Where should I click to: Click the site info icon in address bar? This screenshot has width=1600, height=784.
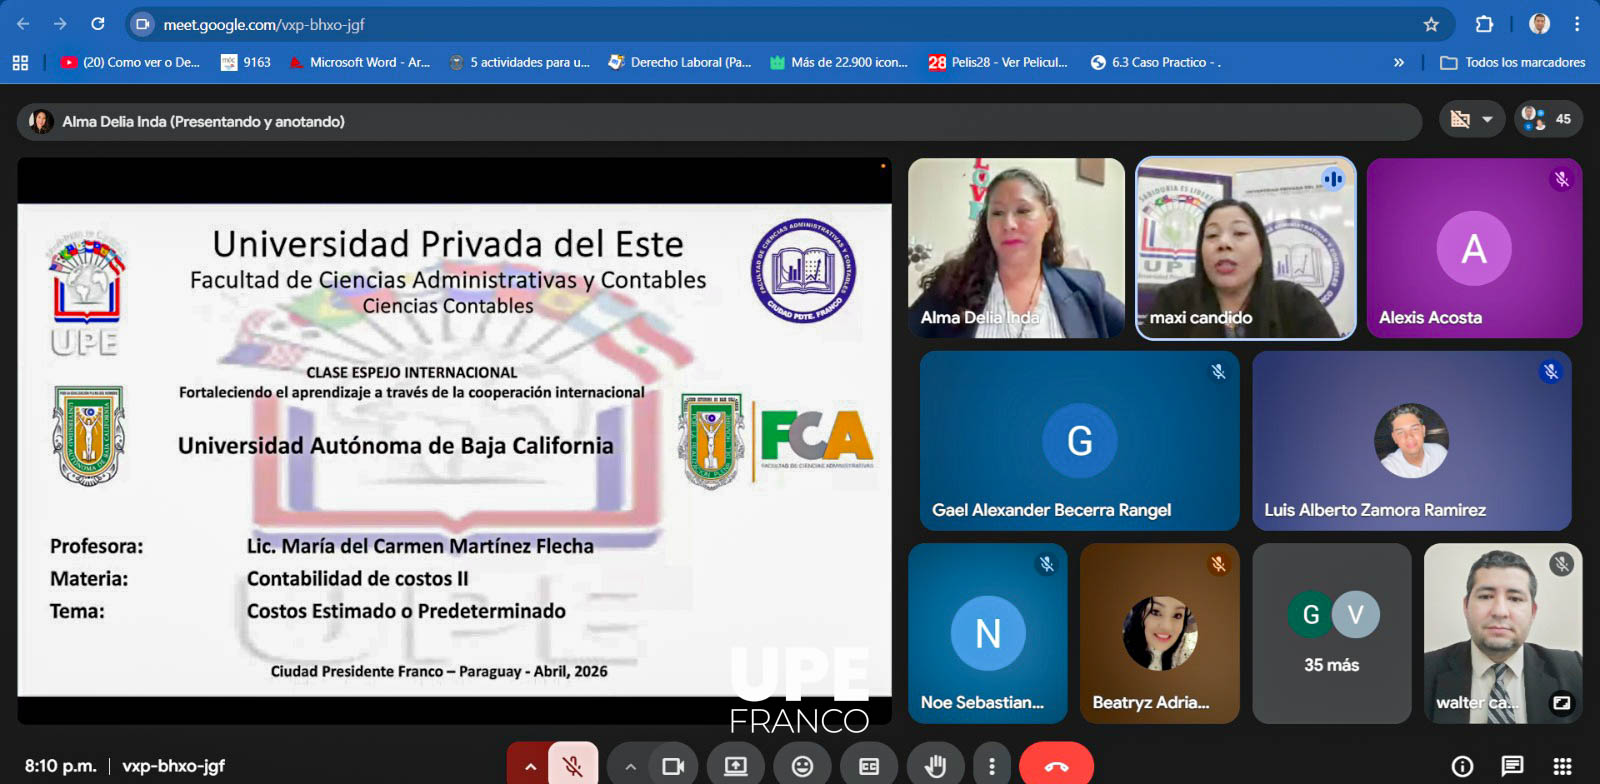143,24
